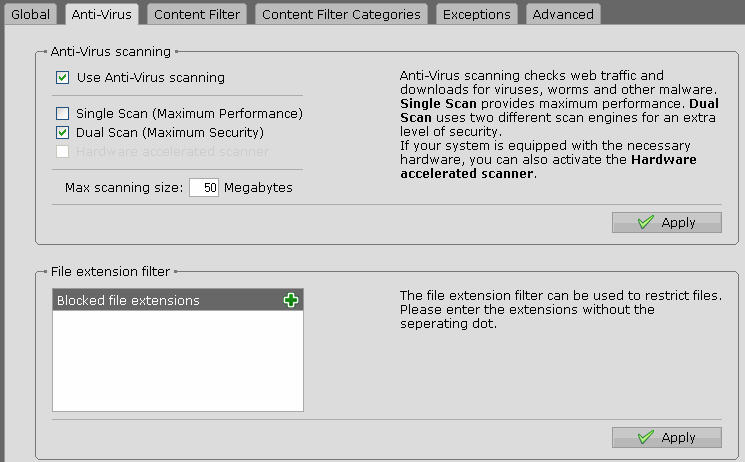Go to Content Filter Categories tab
Image resolution: width=745 pixels, height=462 pixels.
341,14
